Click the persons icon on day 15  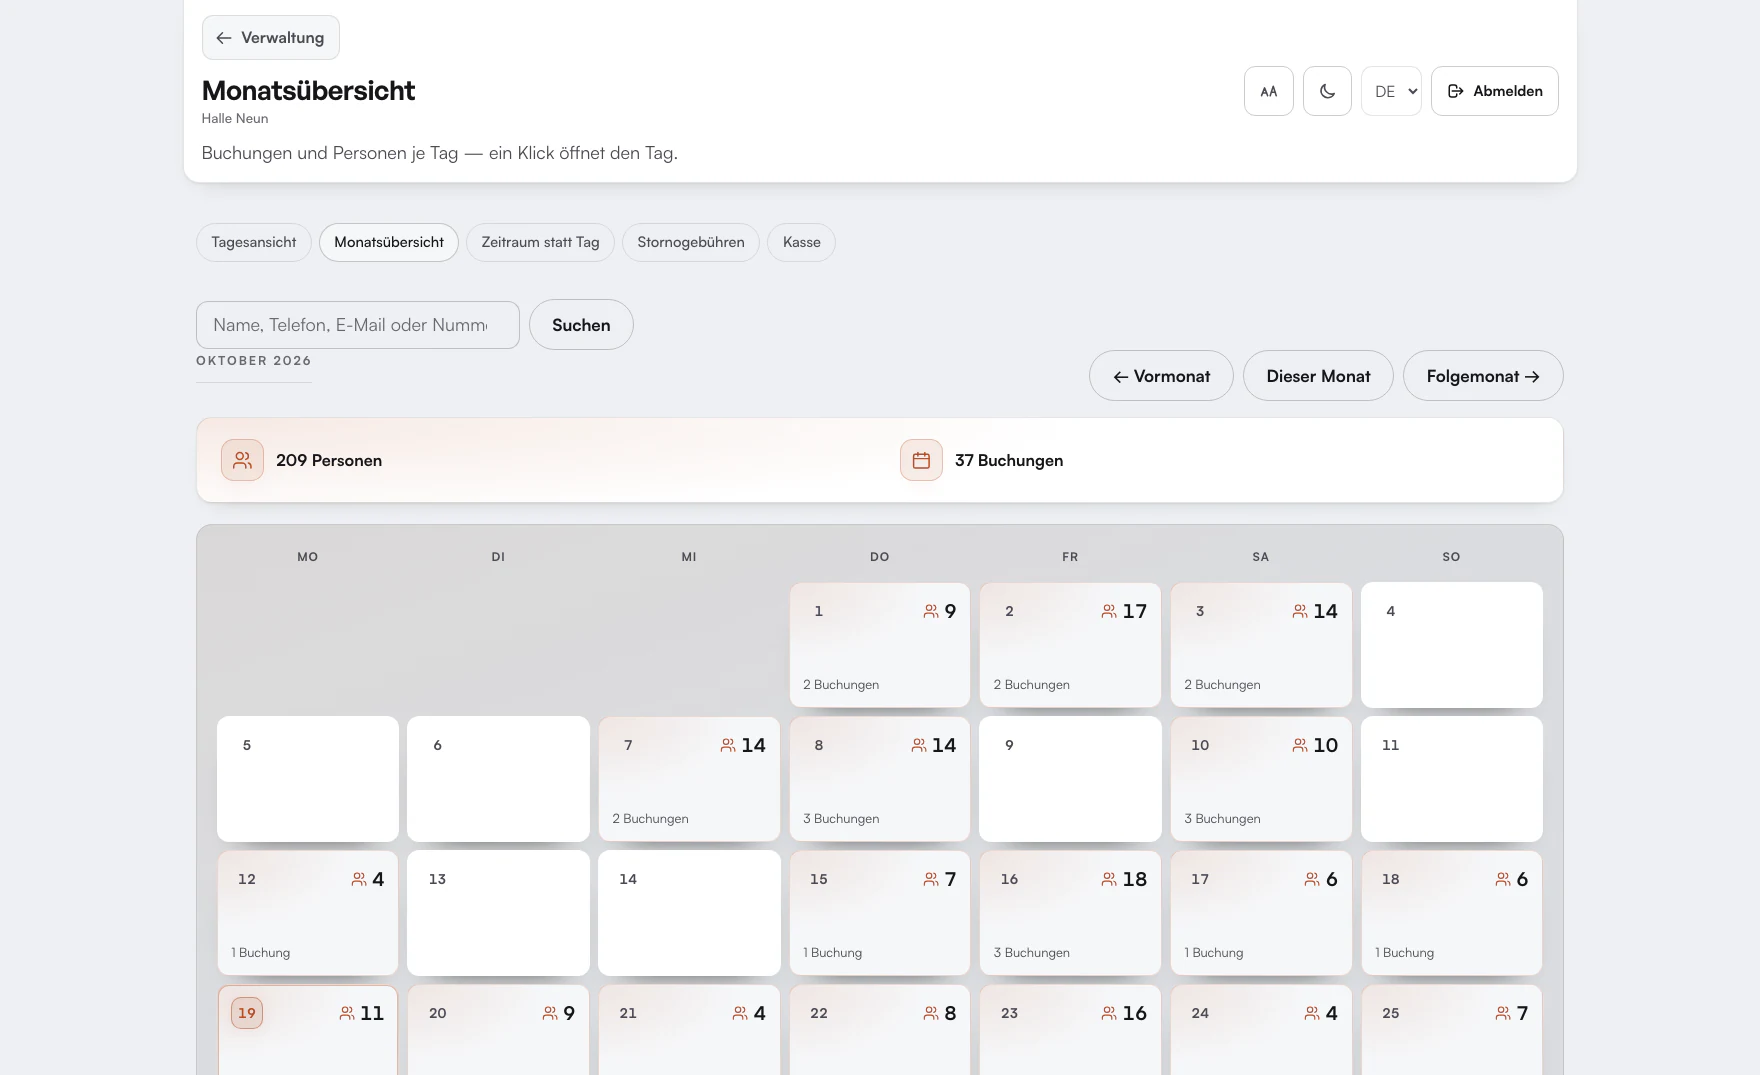(x=931, y=879)
